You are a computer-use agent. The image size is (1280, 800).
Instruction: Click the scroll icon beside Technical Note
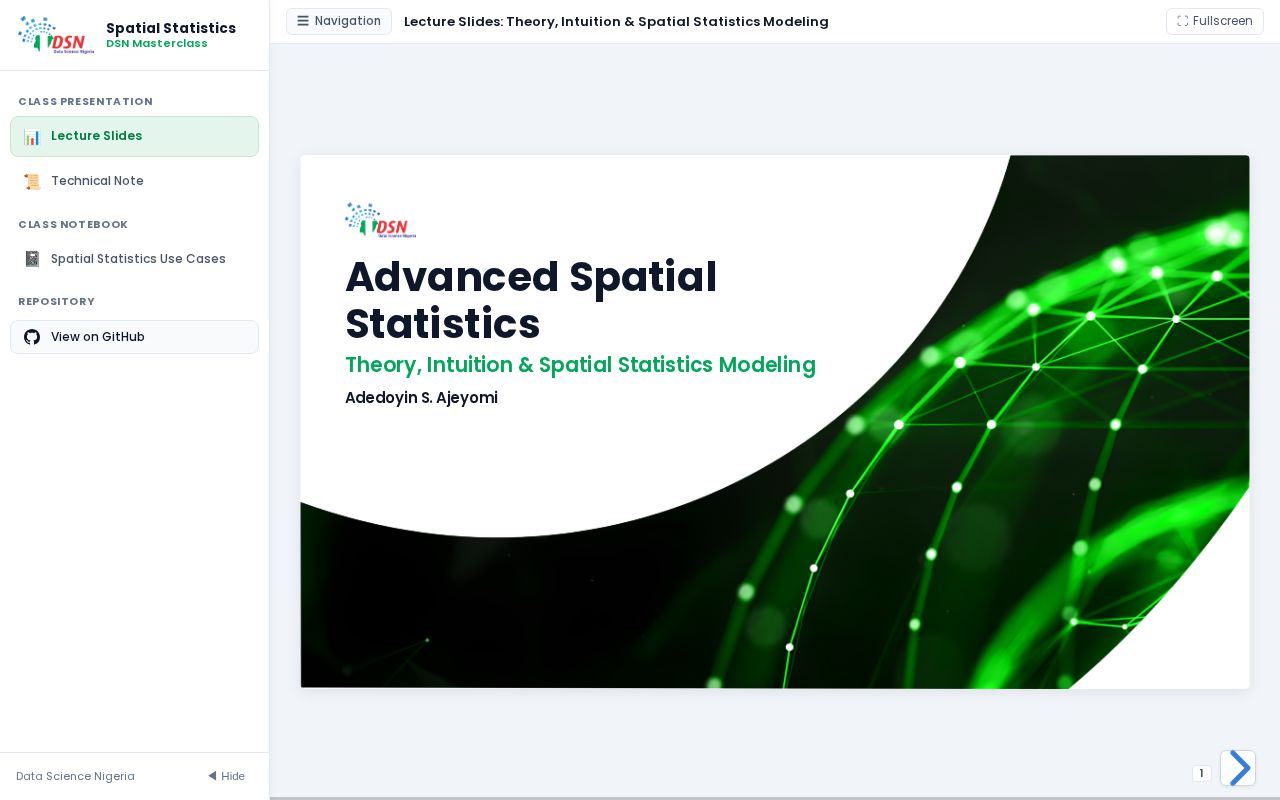(x=32, y=182)
